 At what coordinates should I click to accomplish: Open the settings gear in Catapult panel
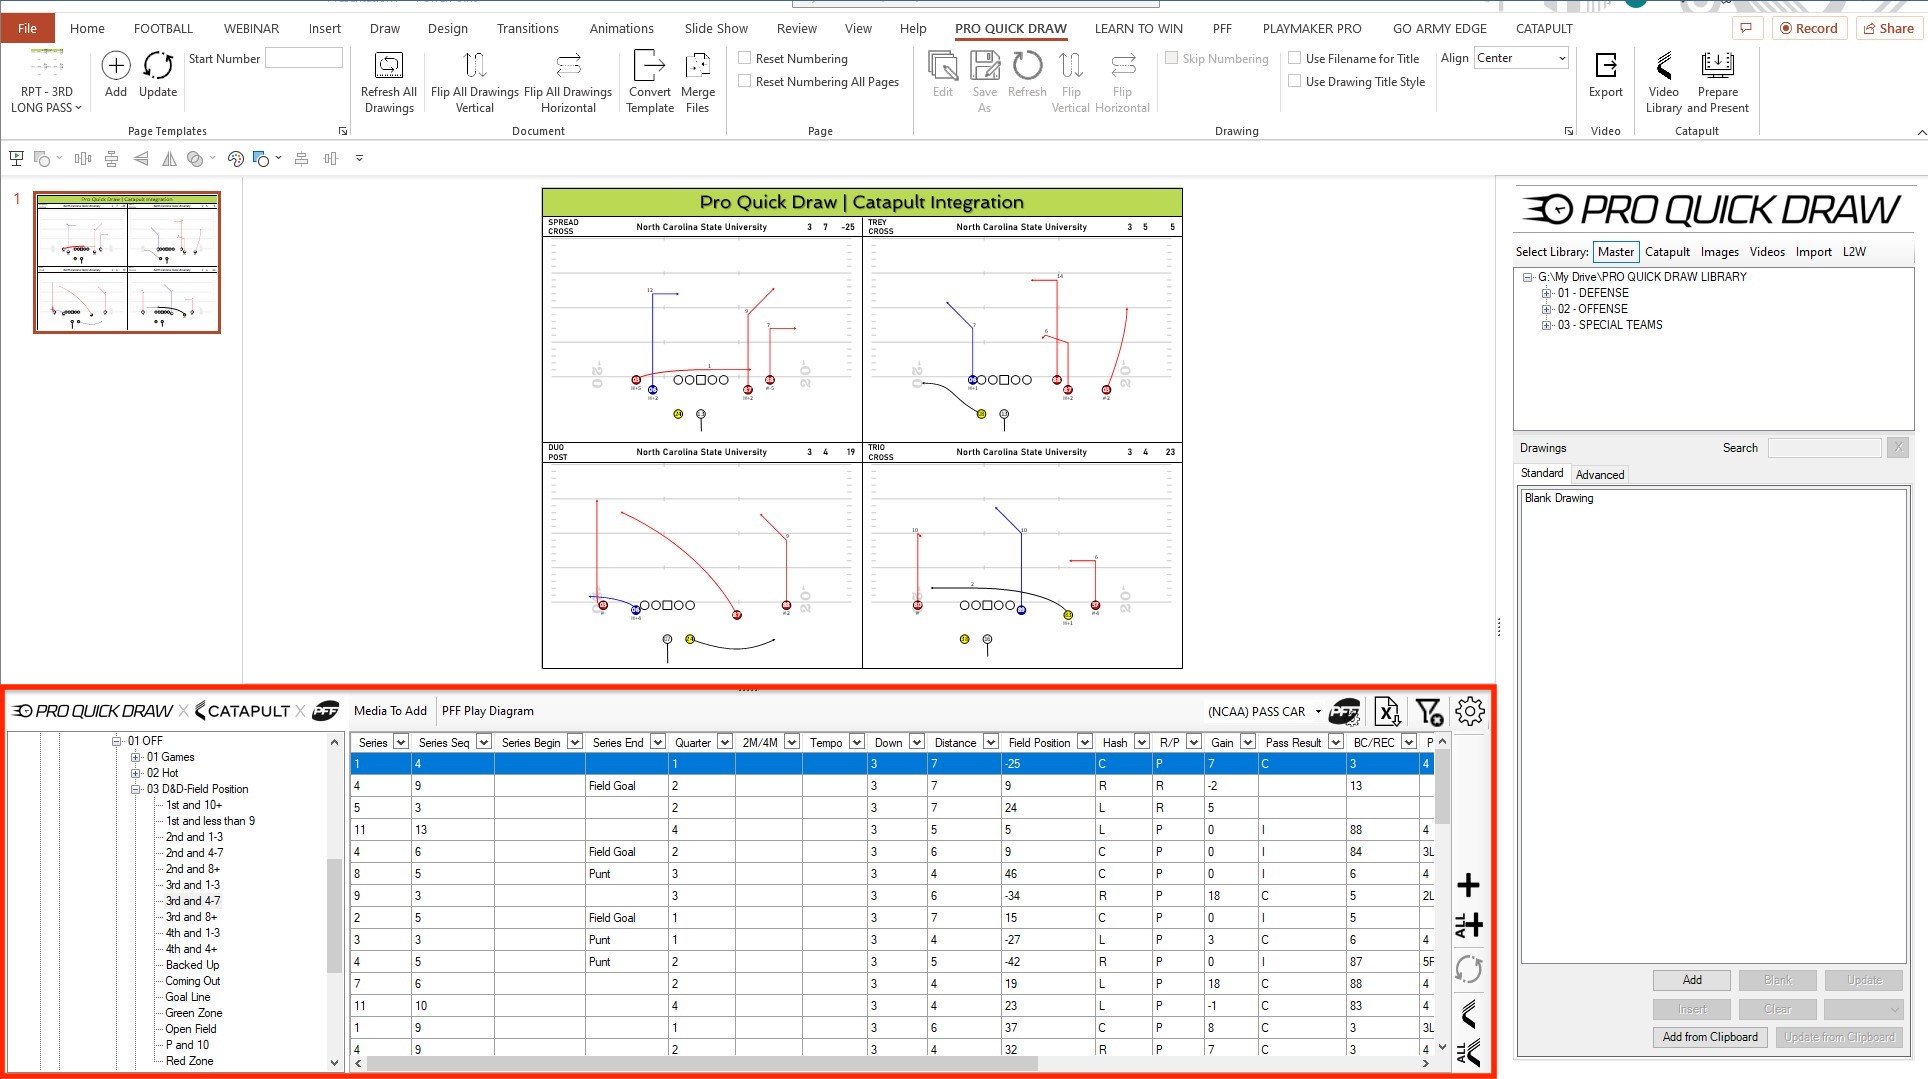pos(1469,711)
